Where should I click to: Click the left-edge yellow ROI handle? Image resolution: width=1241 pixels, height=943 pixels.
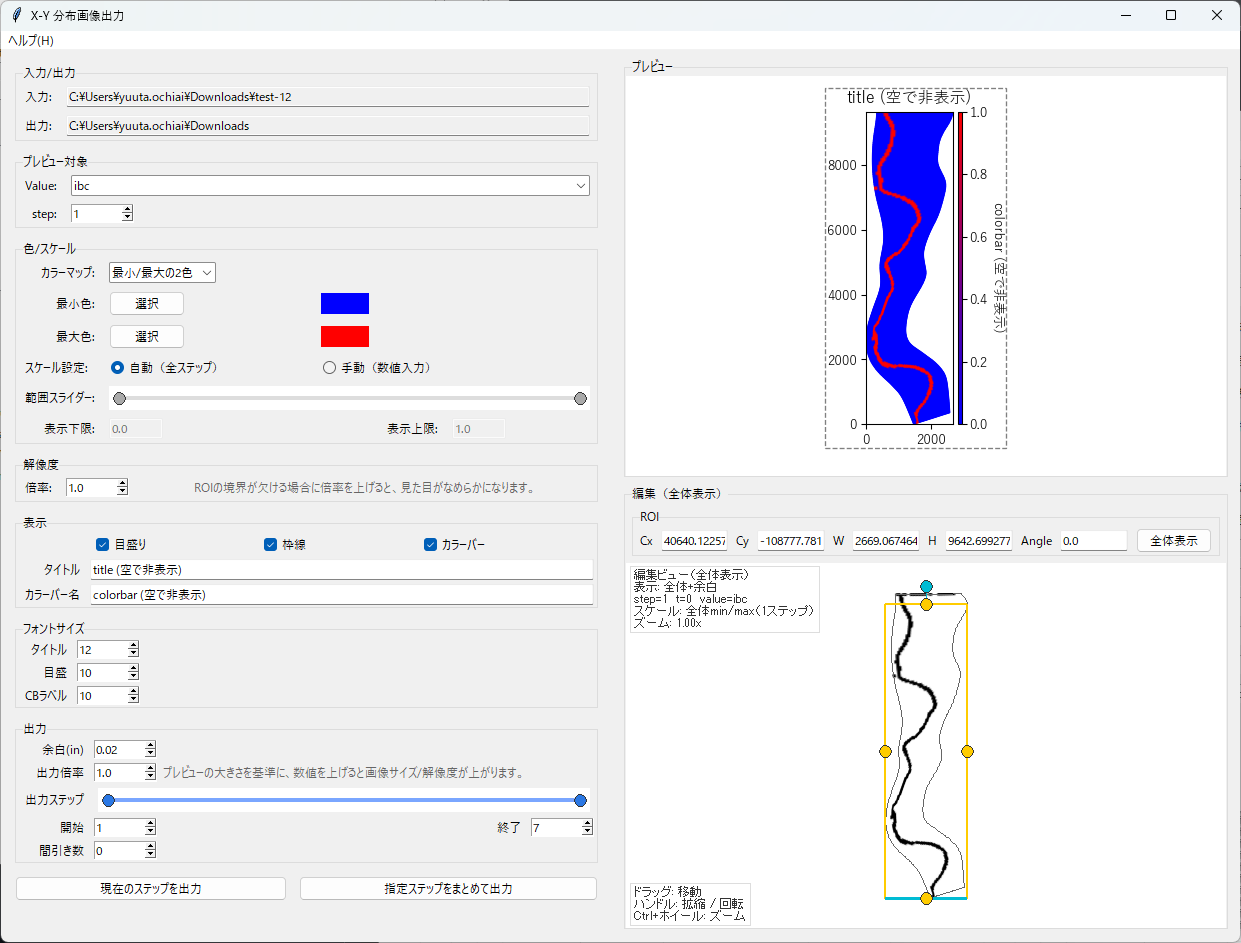coord(885,751)
